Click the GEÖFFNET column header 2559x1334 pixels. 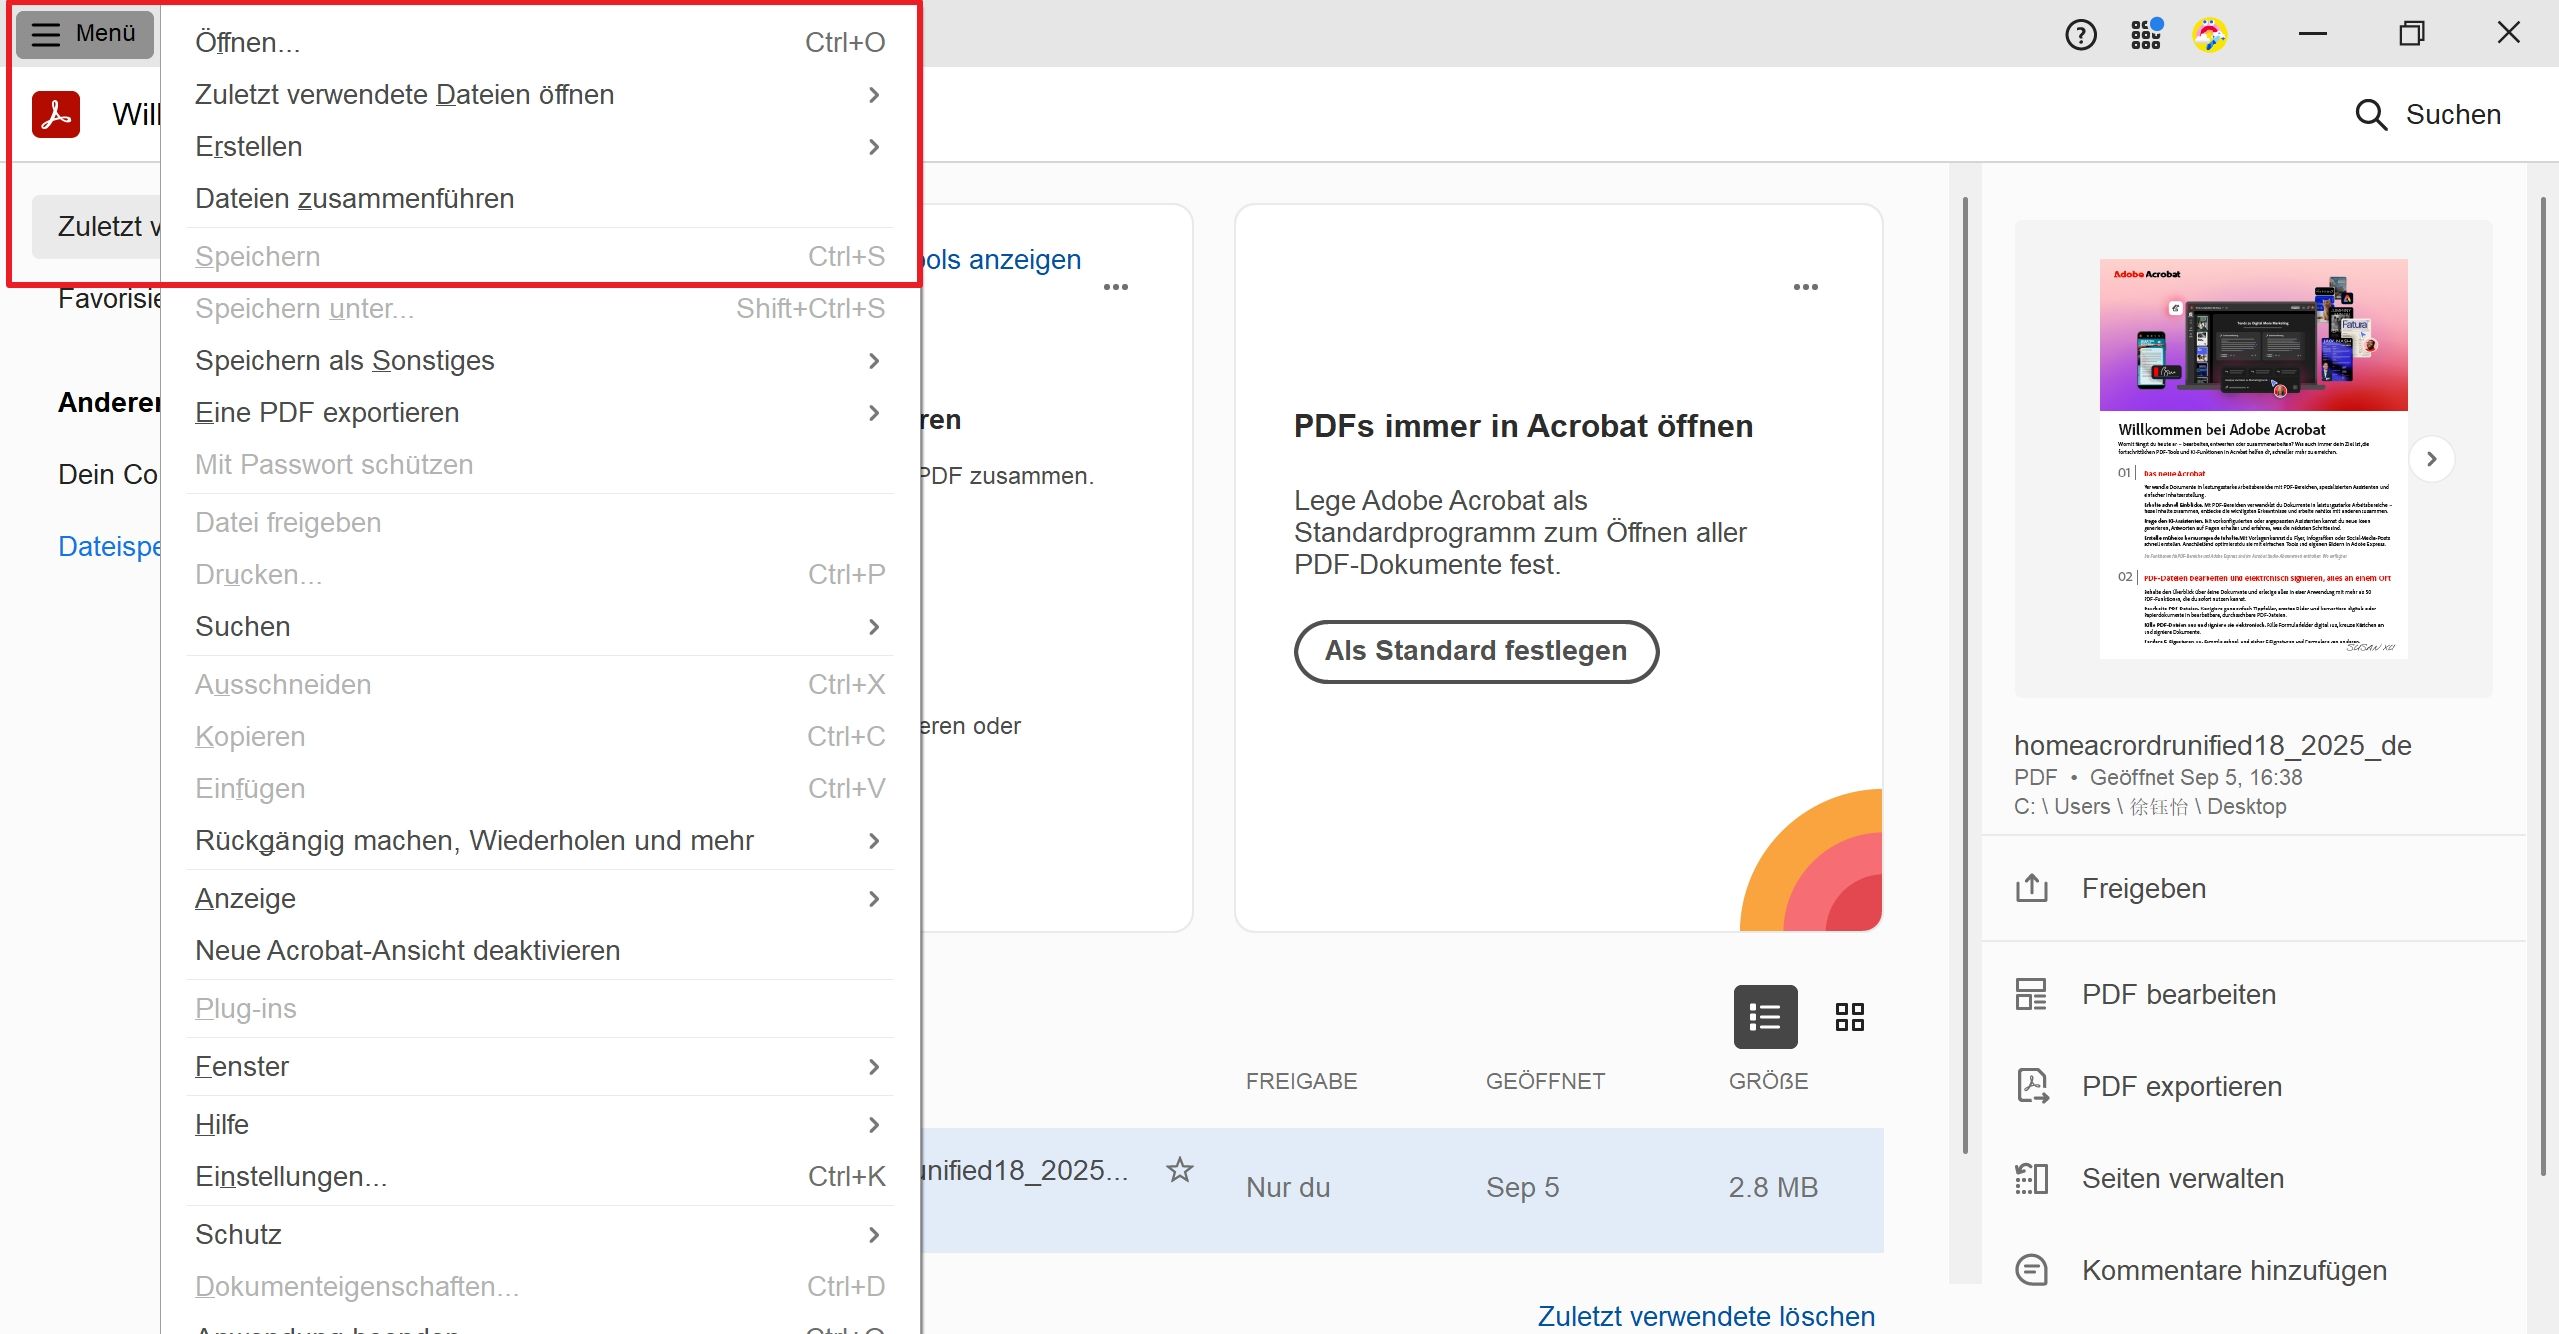(x=1545, y=1081)
